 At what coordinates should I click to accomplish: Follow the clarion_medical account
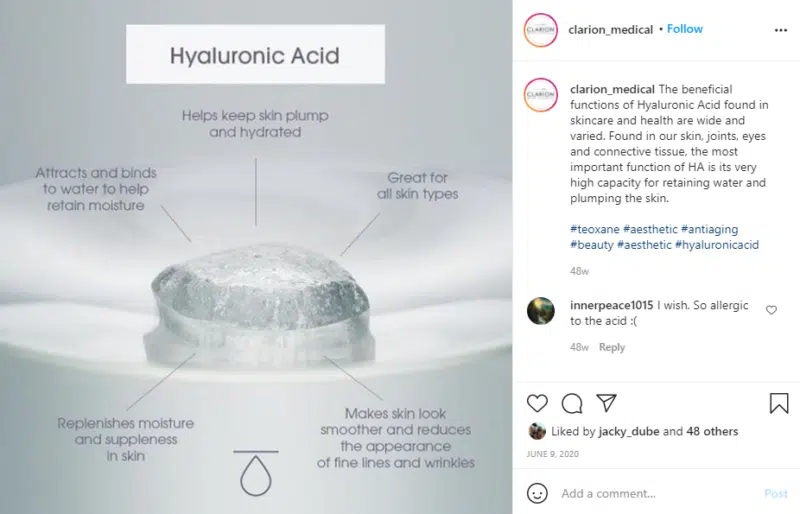[x=685, y=29]
